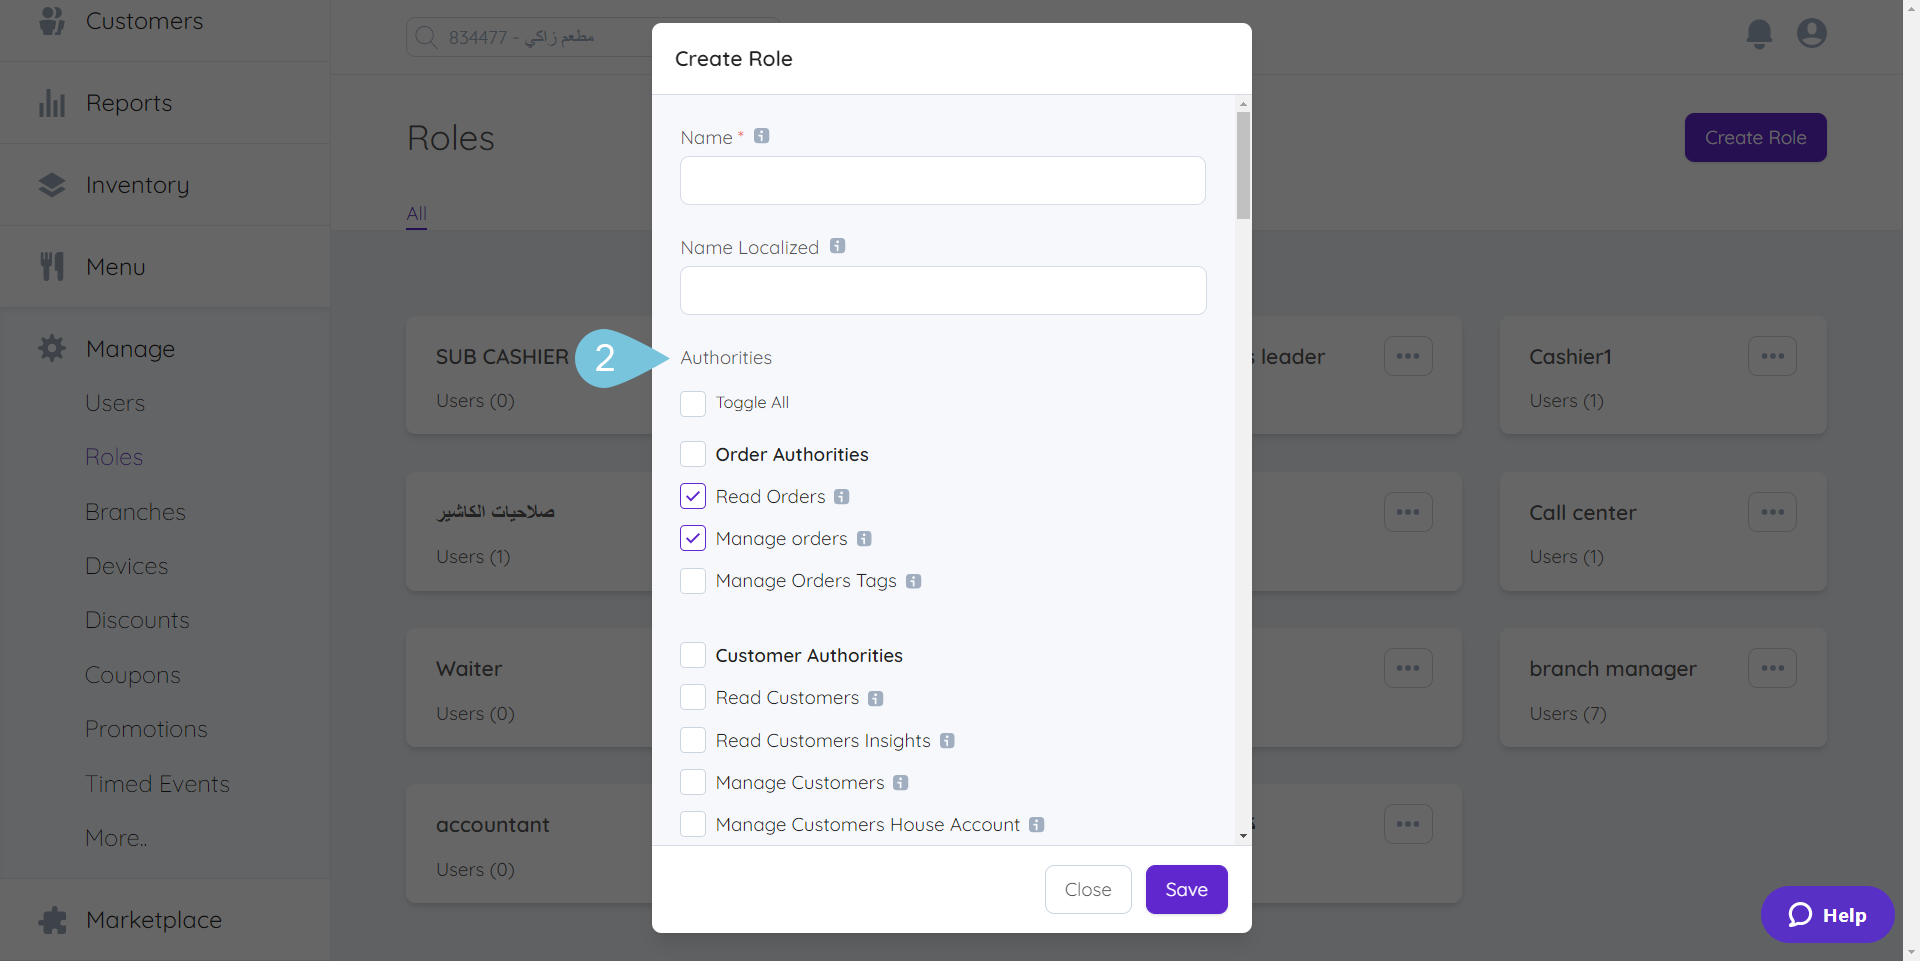Click info icon next to Read Customers Insights
The width and height of the screenshot is (1920, 961).
947,741
